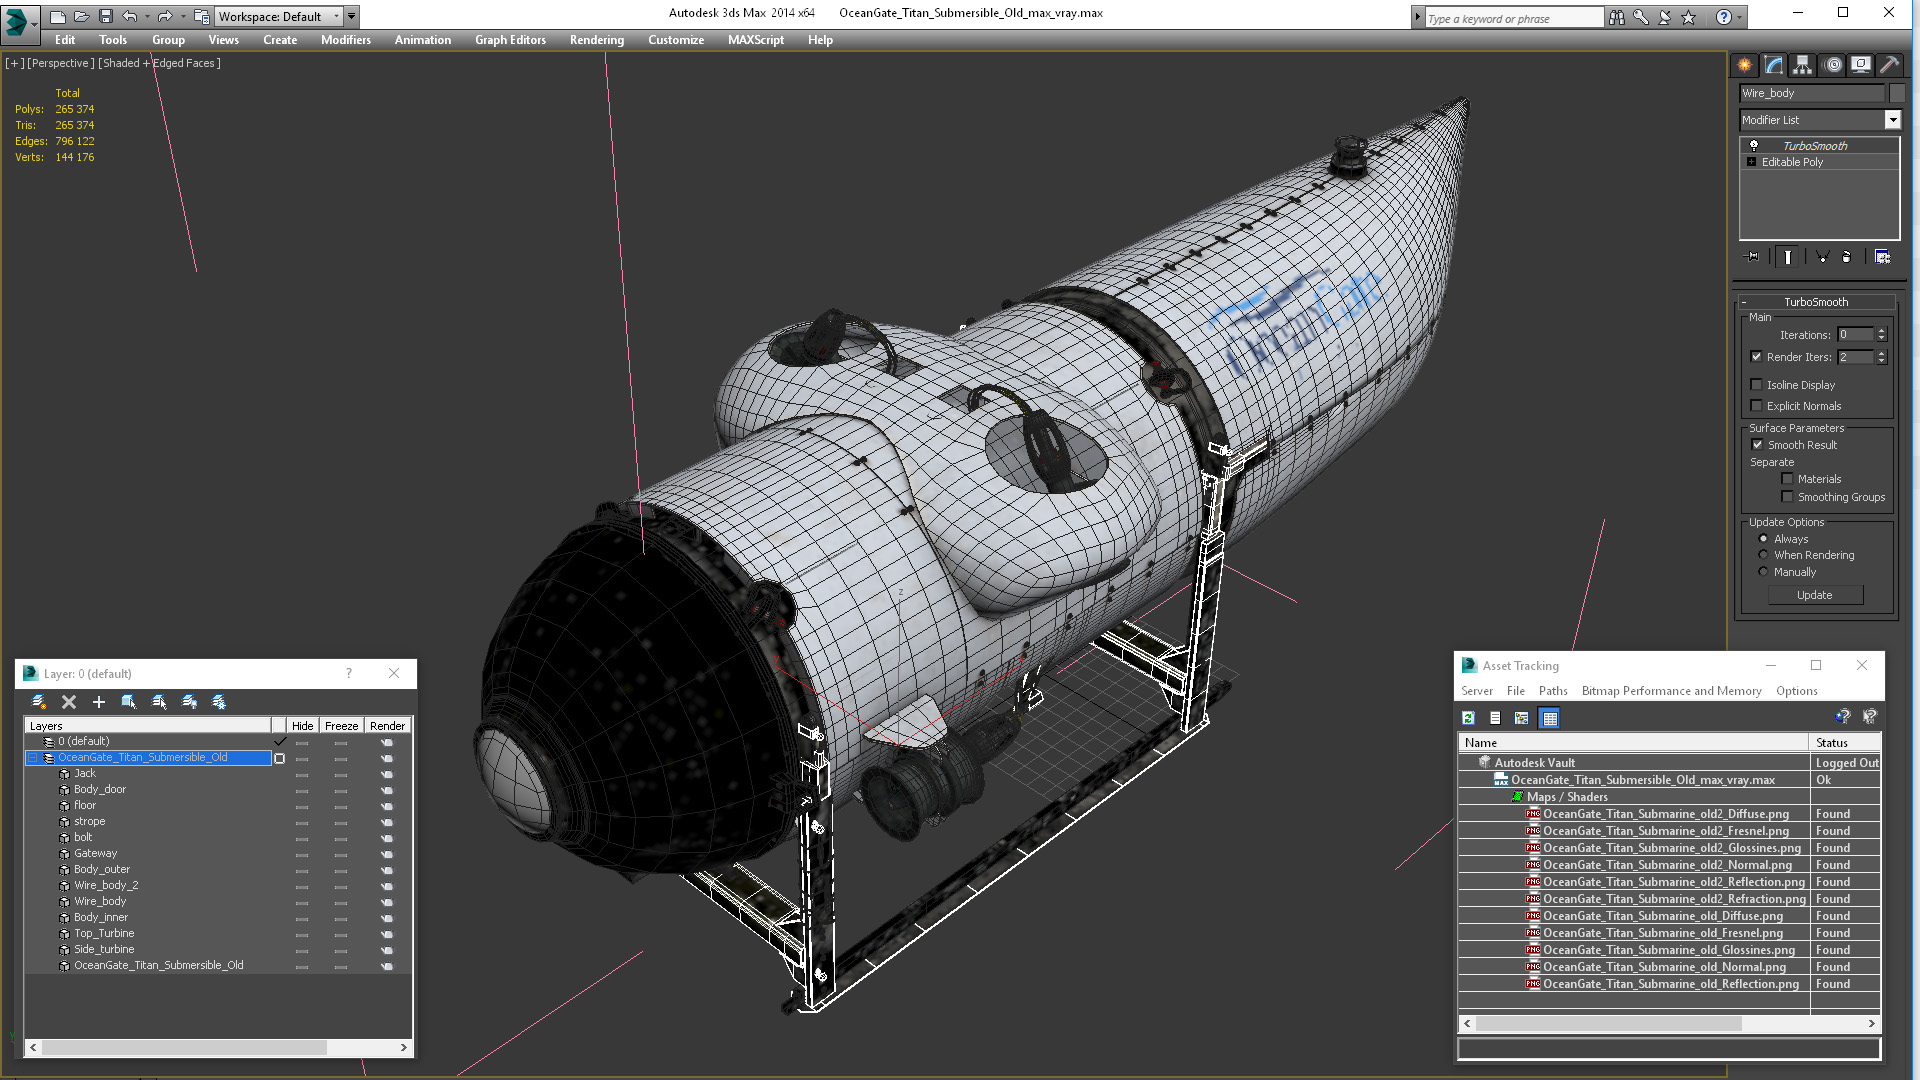Click the Pin Stack icon
The image size is (1920, 1080).
pos(1752,257)
